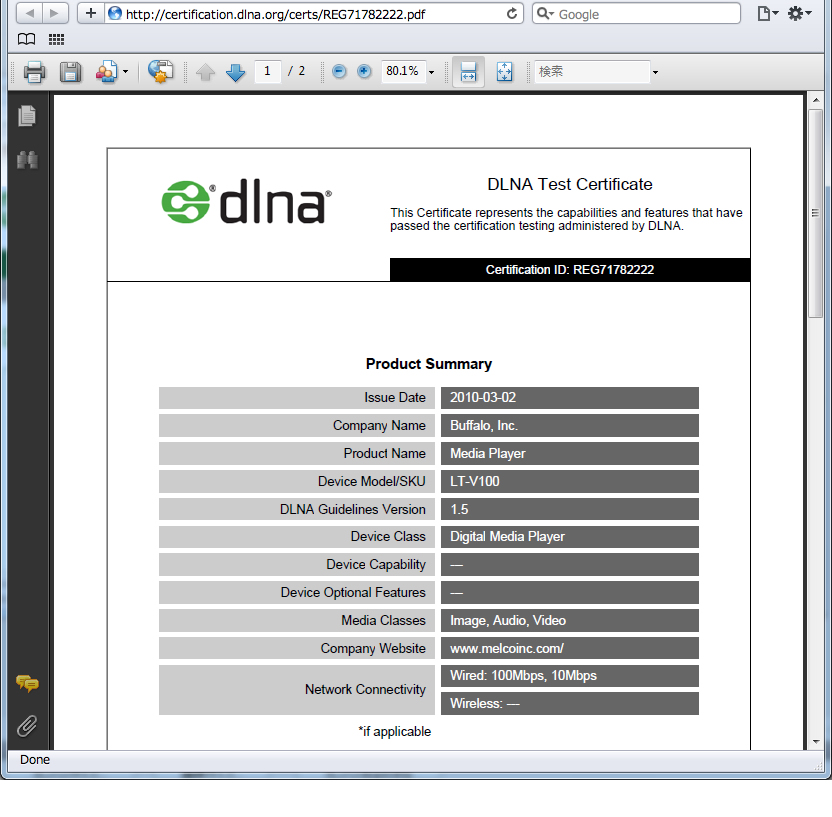Image resolution: width=832 pixels, height=817 pixels.
Task: Click the PDF scrollbar up arrow
Action: (816, 100)
